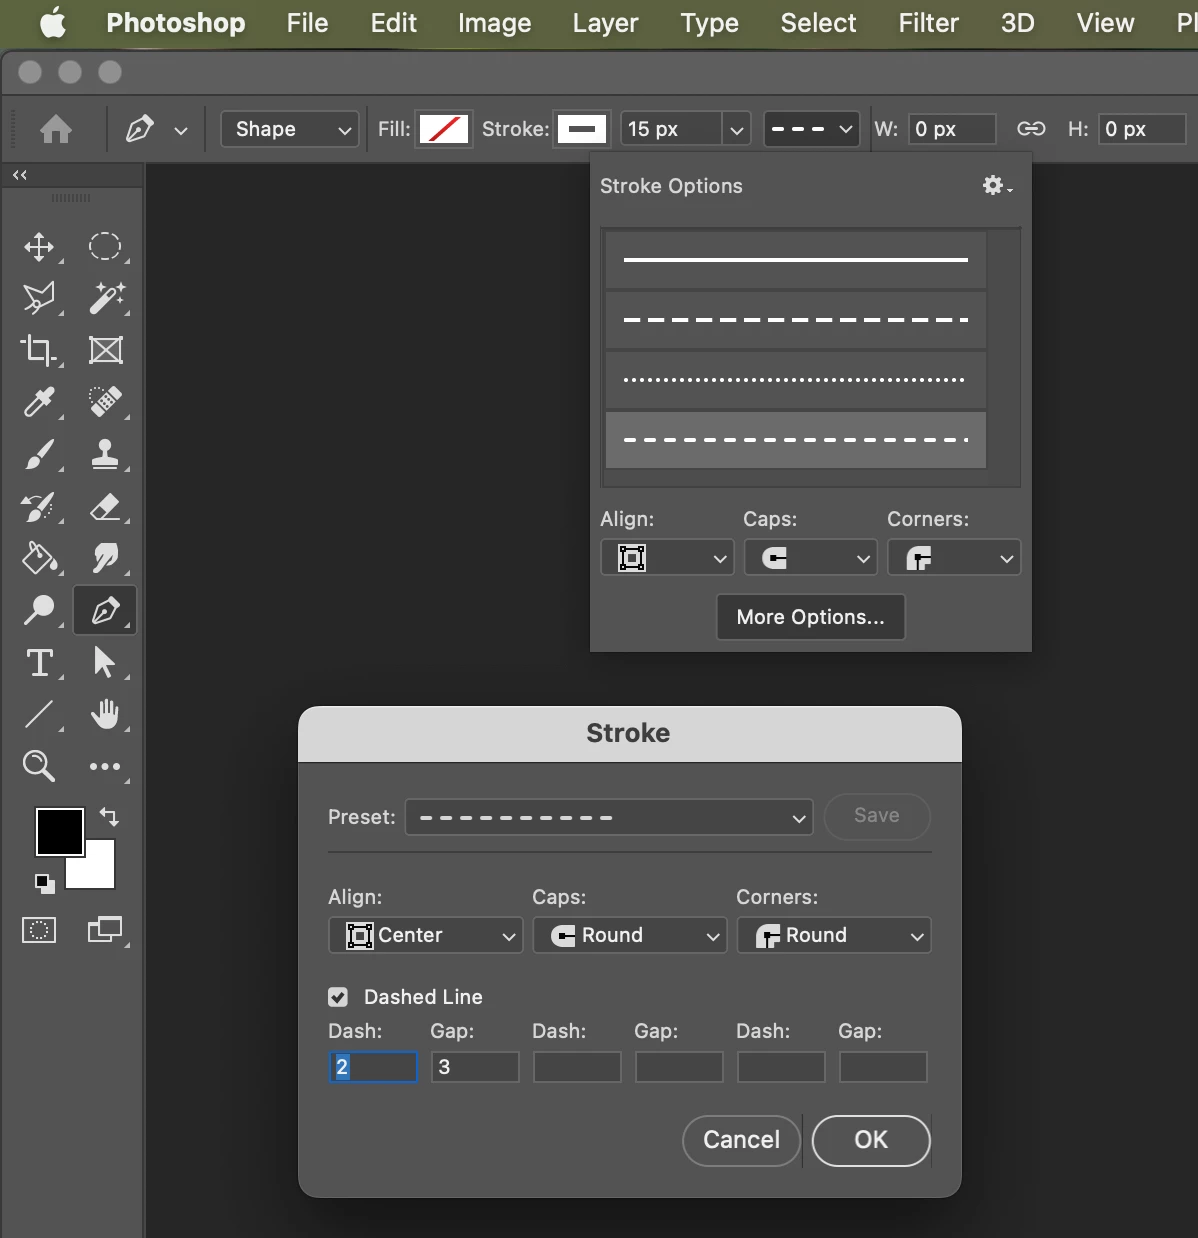Change the screen mode
1198x1238 pixels.
[x=105, y=930]
